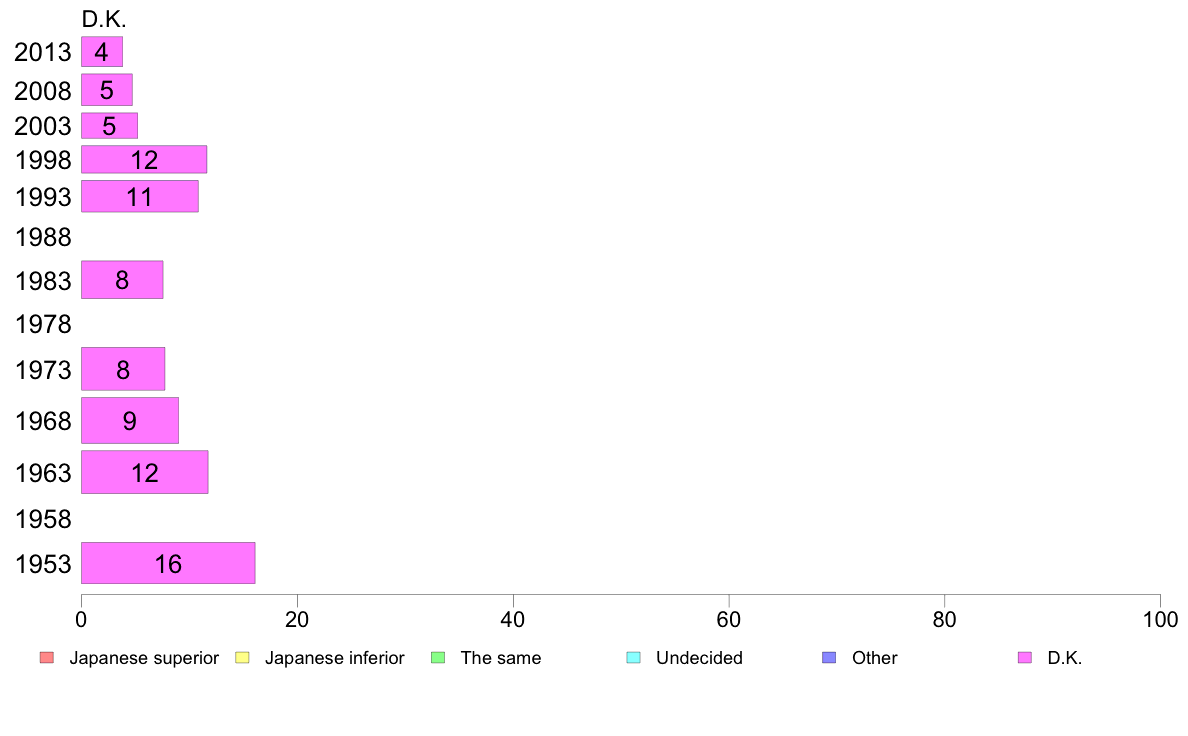Select the 1953 bar showing 16
The height and width of the screenshot is (736, 1188).
168,563
